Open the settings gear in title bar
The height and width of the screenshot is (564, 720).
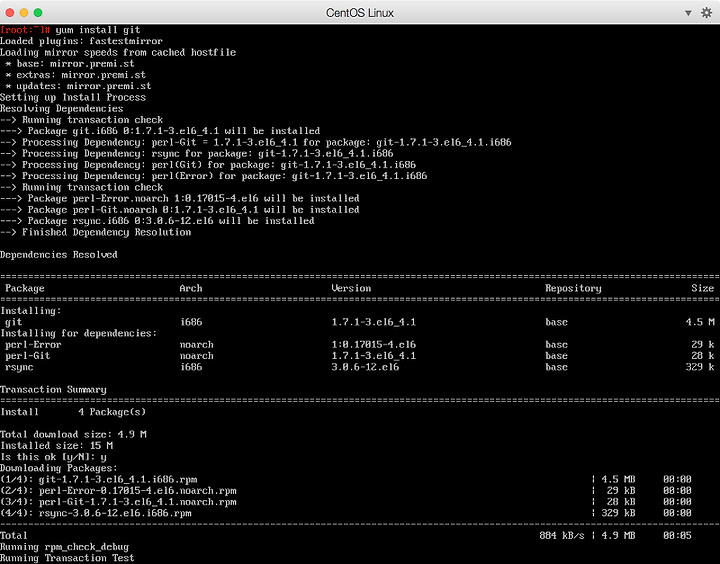[x=706, y=12]
